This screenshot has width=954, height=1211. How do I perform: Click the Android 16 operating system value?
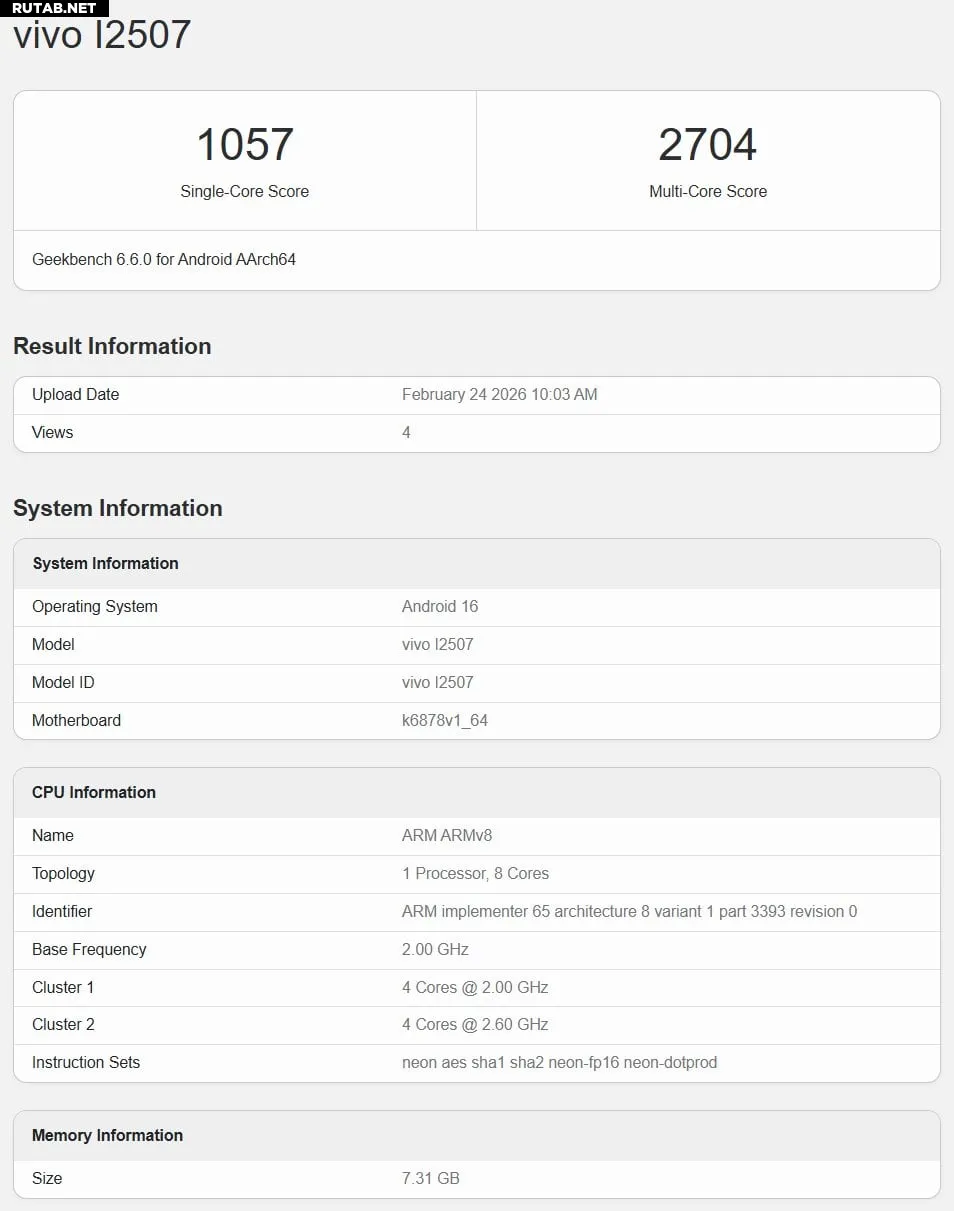point(440,607)
